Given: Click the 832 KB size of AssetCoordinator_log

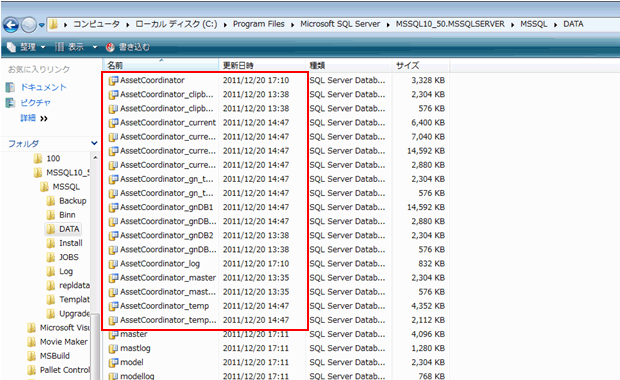Looking at the screenshot, I should [431, 264].
